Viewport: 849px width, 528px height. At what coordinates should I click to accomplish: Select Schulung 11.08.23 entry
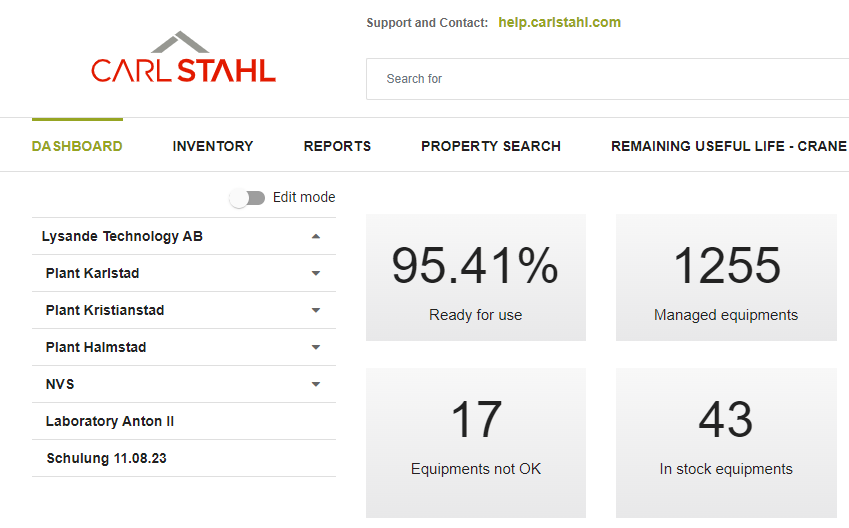coord(108,459)
